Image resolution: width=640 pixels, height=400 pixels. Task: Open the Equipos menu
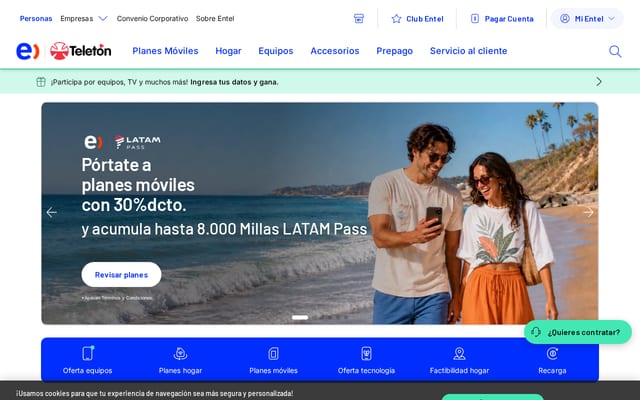276,51
